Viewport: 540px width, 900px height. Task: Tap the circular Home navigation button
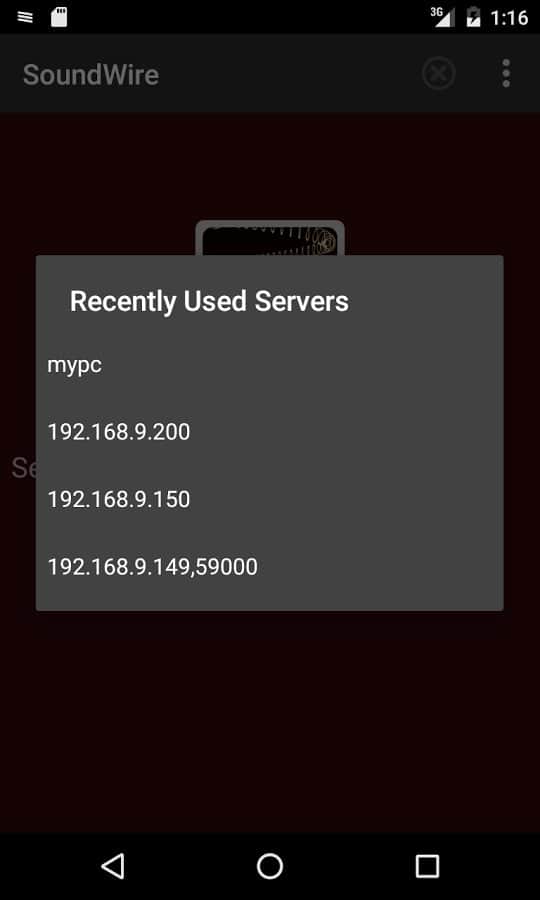coord(270,866)
